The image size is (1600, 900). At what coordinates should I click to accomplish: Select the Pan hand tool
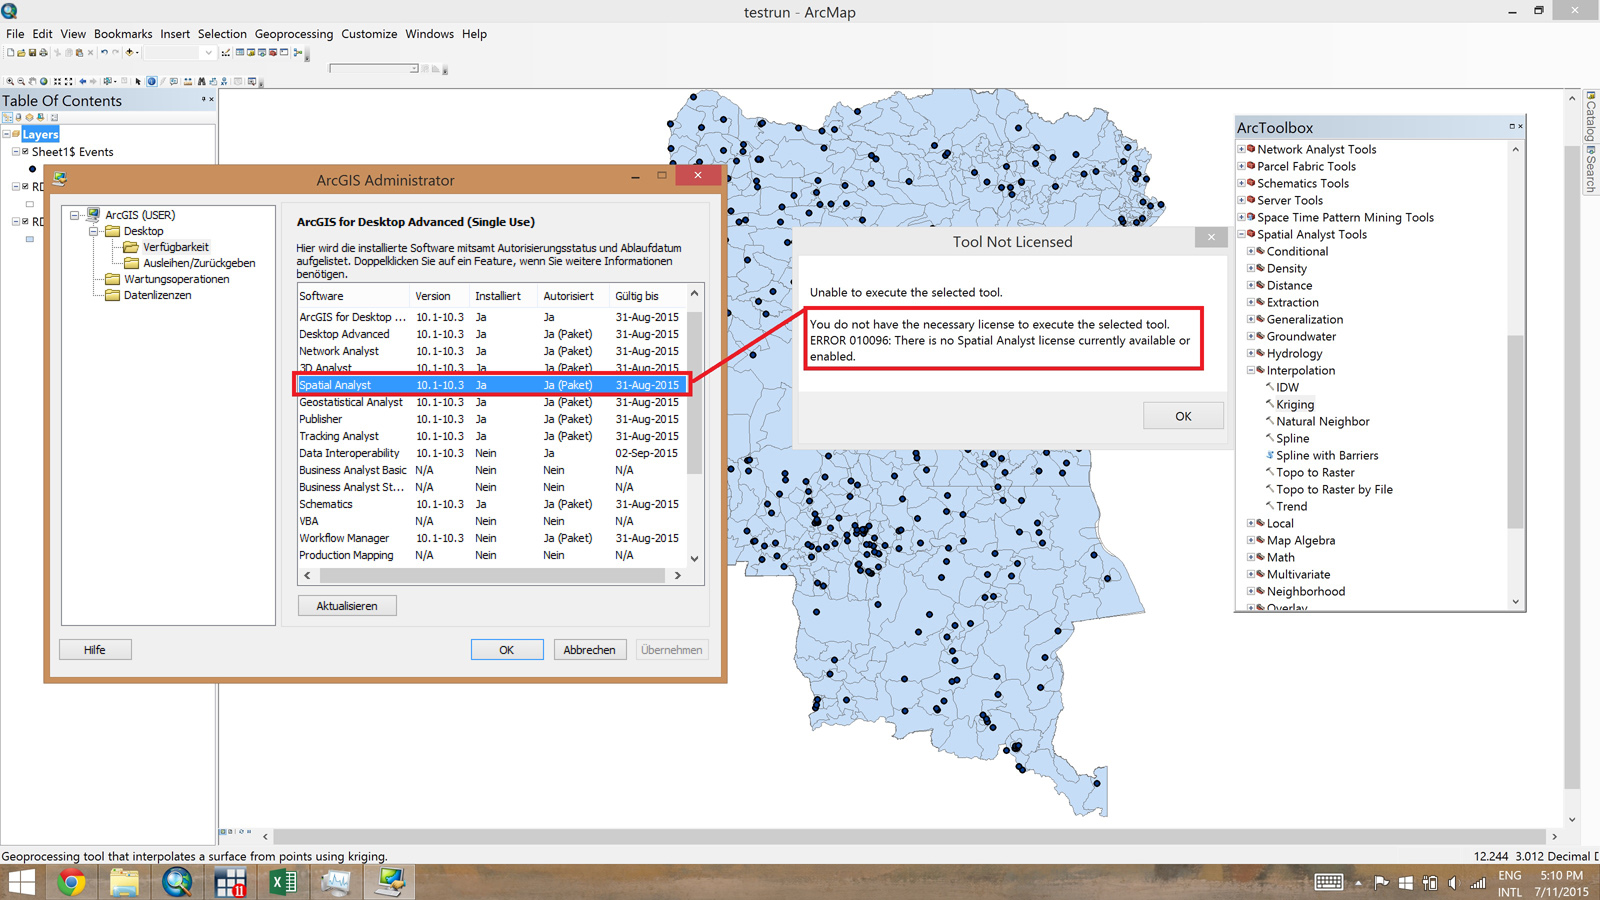[32, 82]
